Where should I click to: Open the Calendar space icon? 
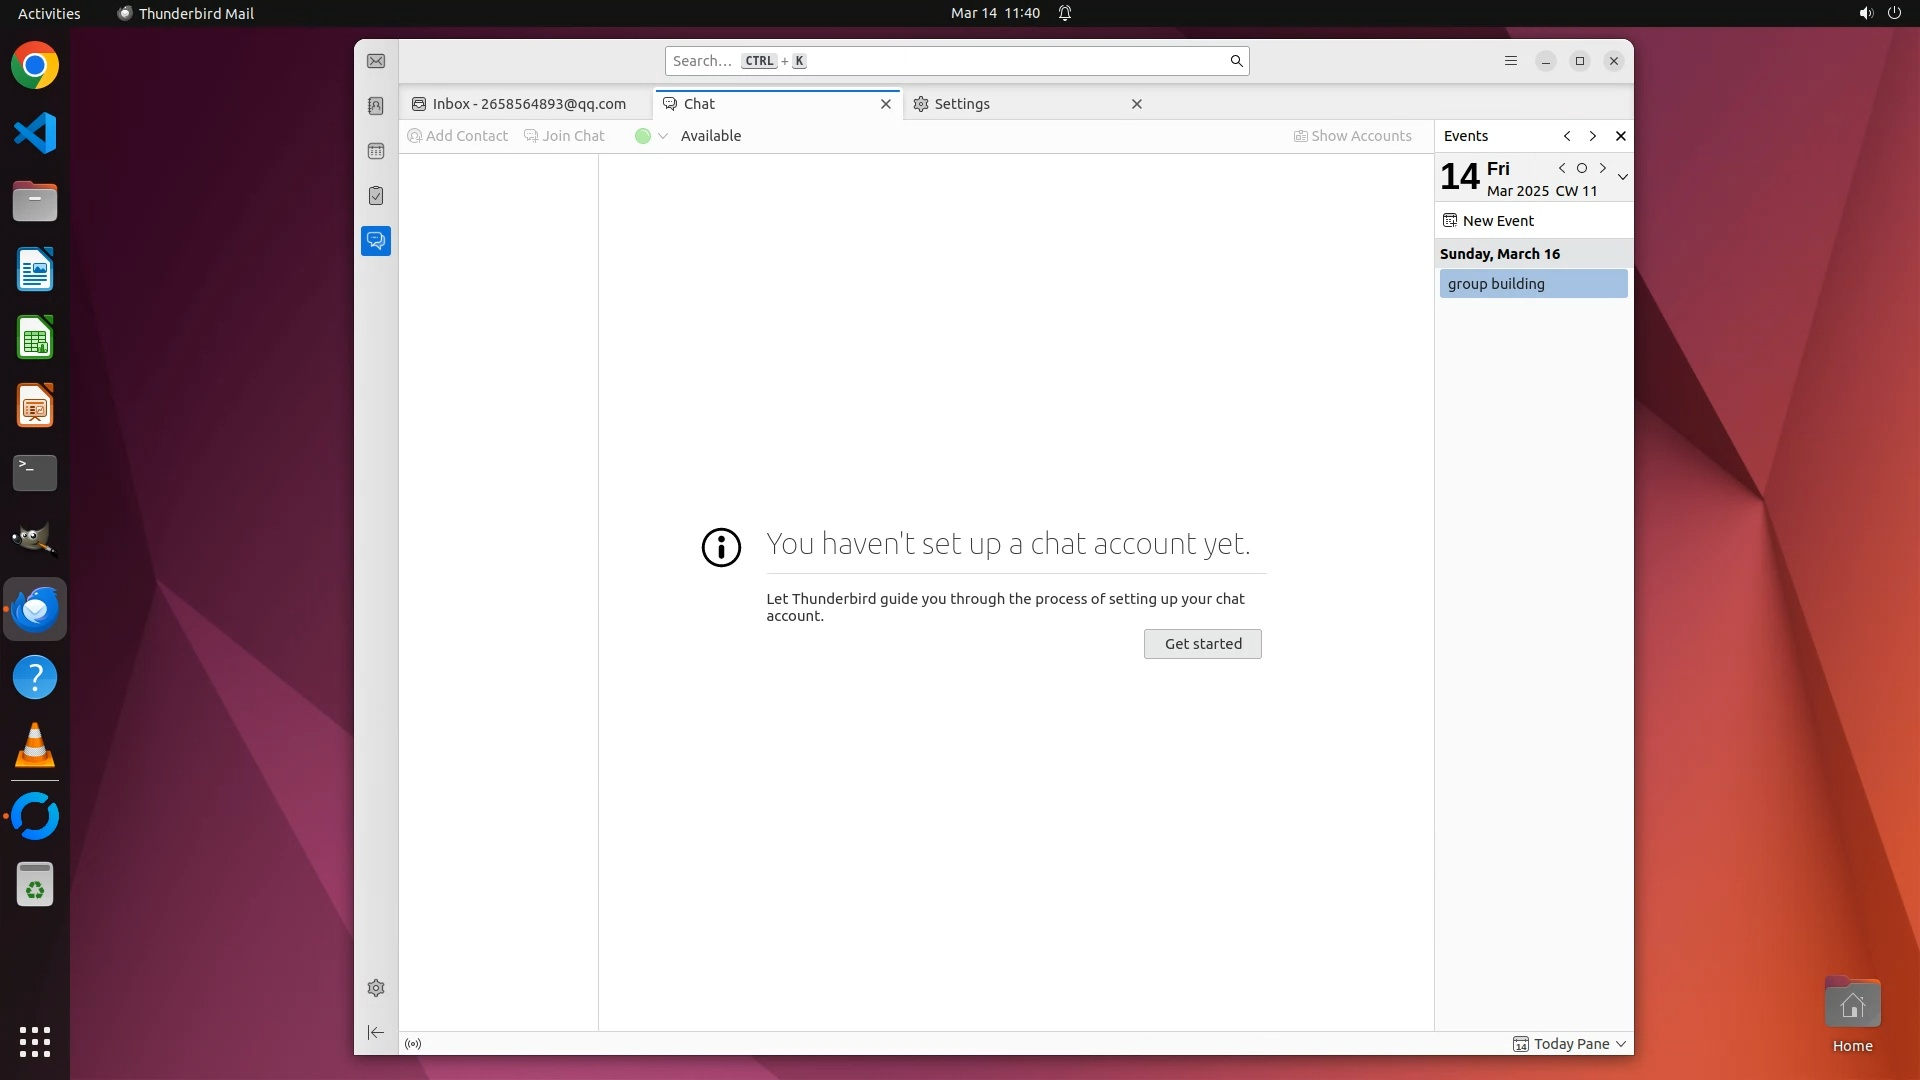click(x=376, y=151)
